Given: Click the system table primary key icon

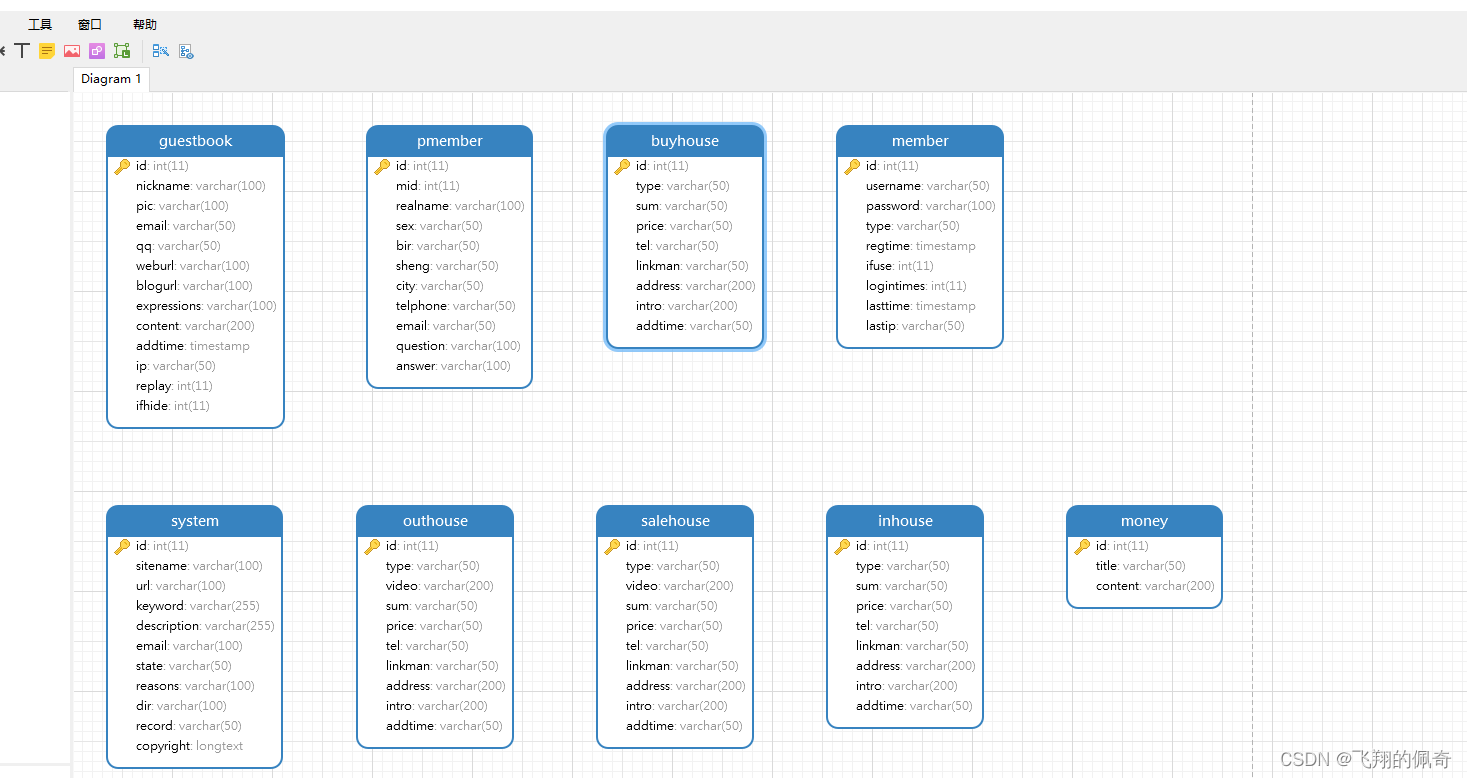Looking at the screenshot, I should pos(122,547).
